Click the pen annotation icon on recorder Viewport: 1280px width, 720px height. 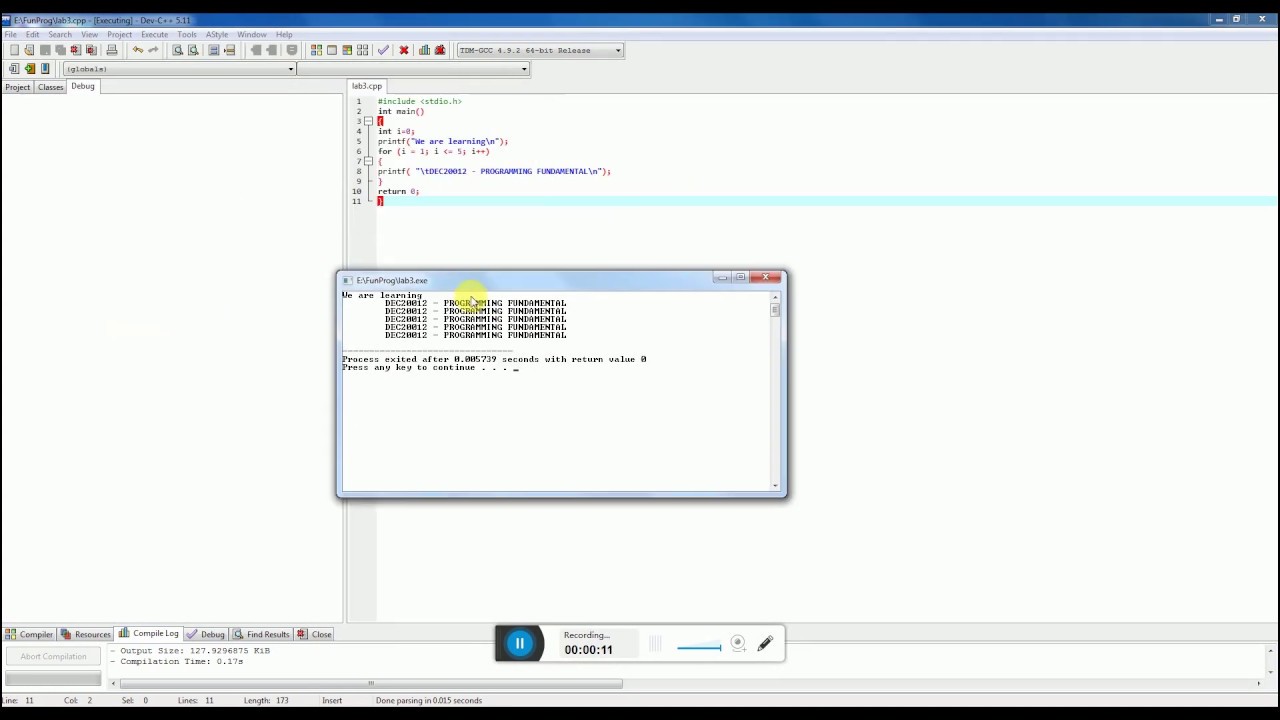pyautogui.click(x=765, y=644)
